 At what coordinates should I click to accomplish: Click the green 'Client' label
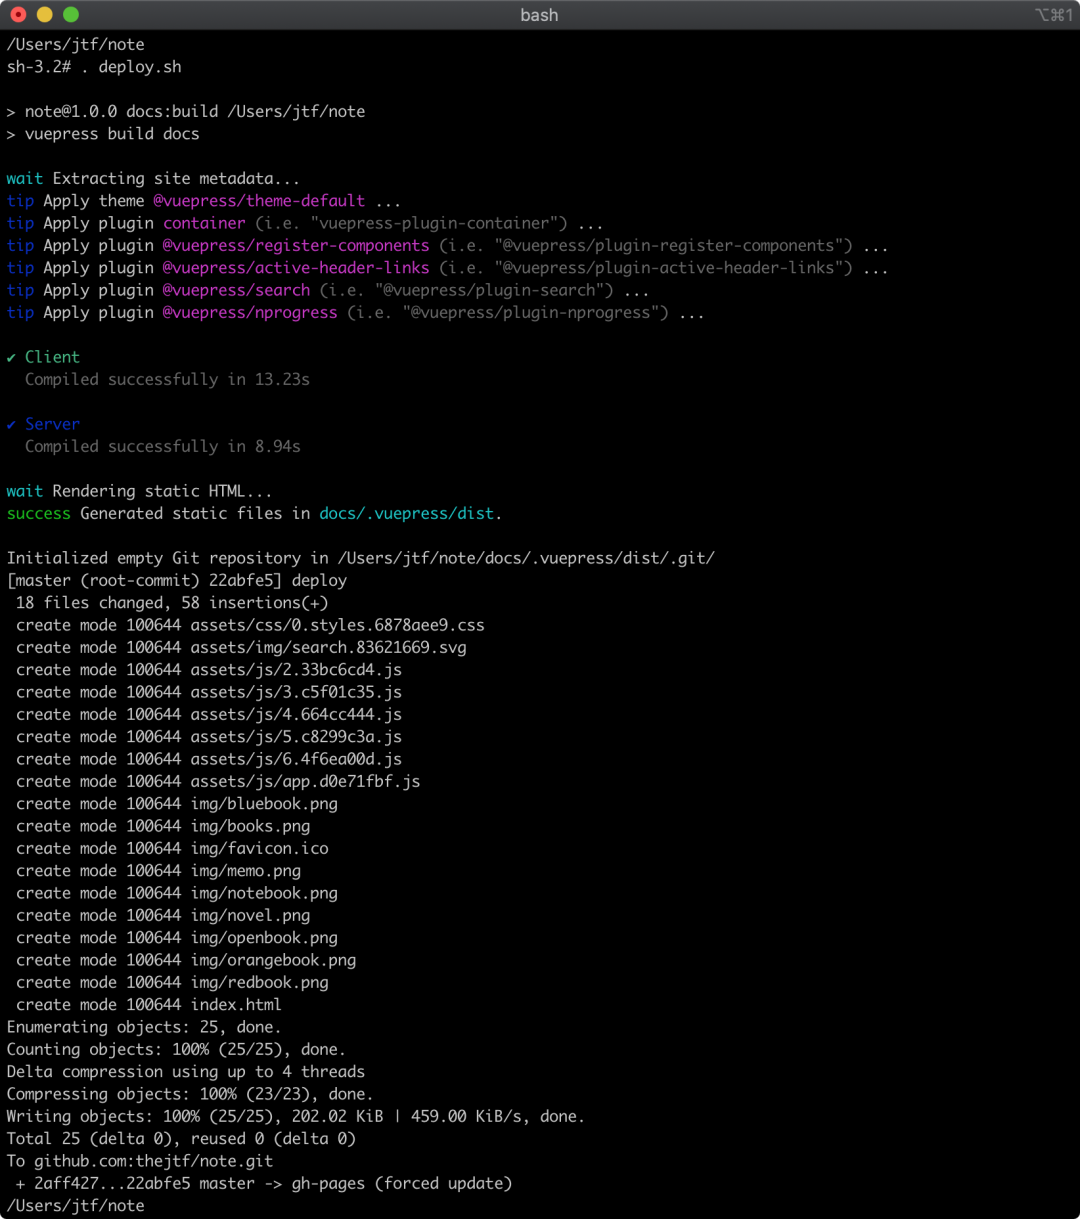click(x=52, y=357)
